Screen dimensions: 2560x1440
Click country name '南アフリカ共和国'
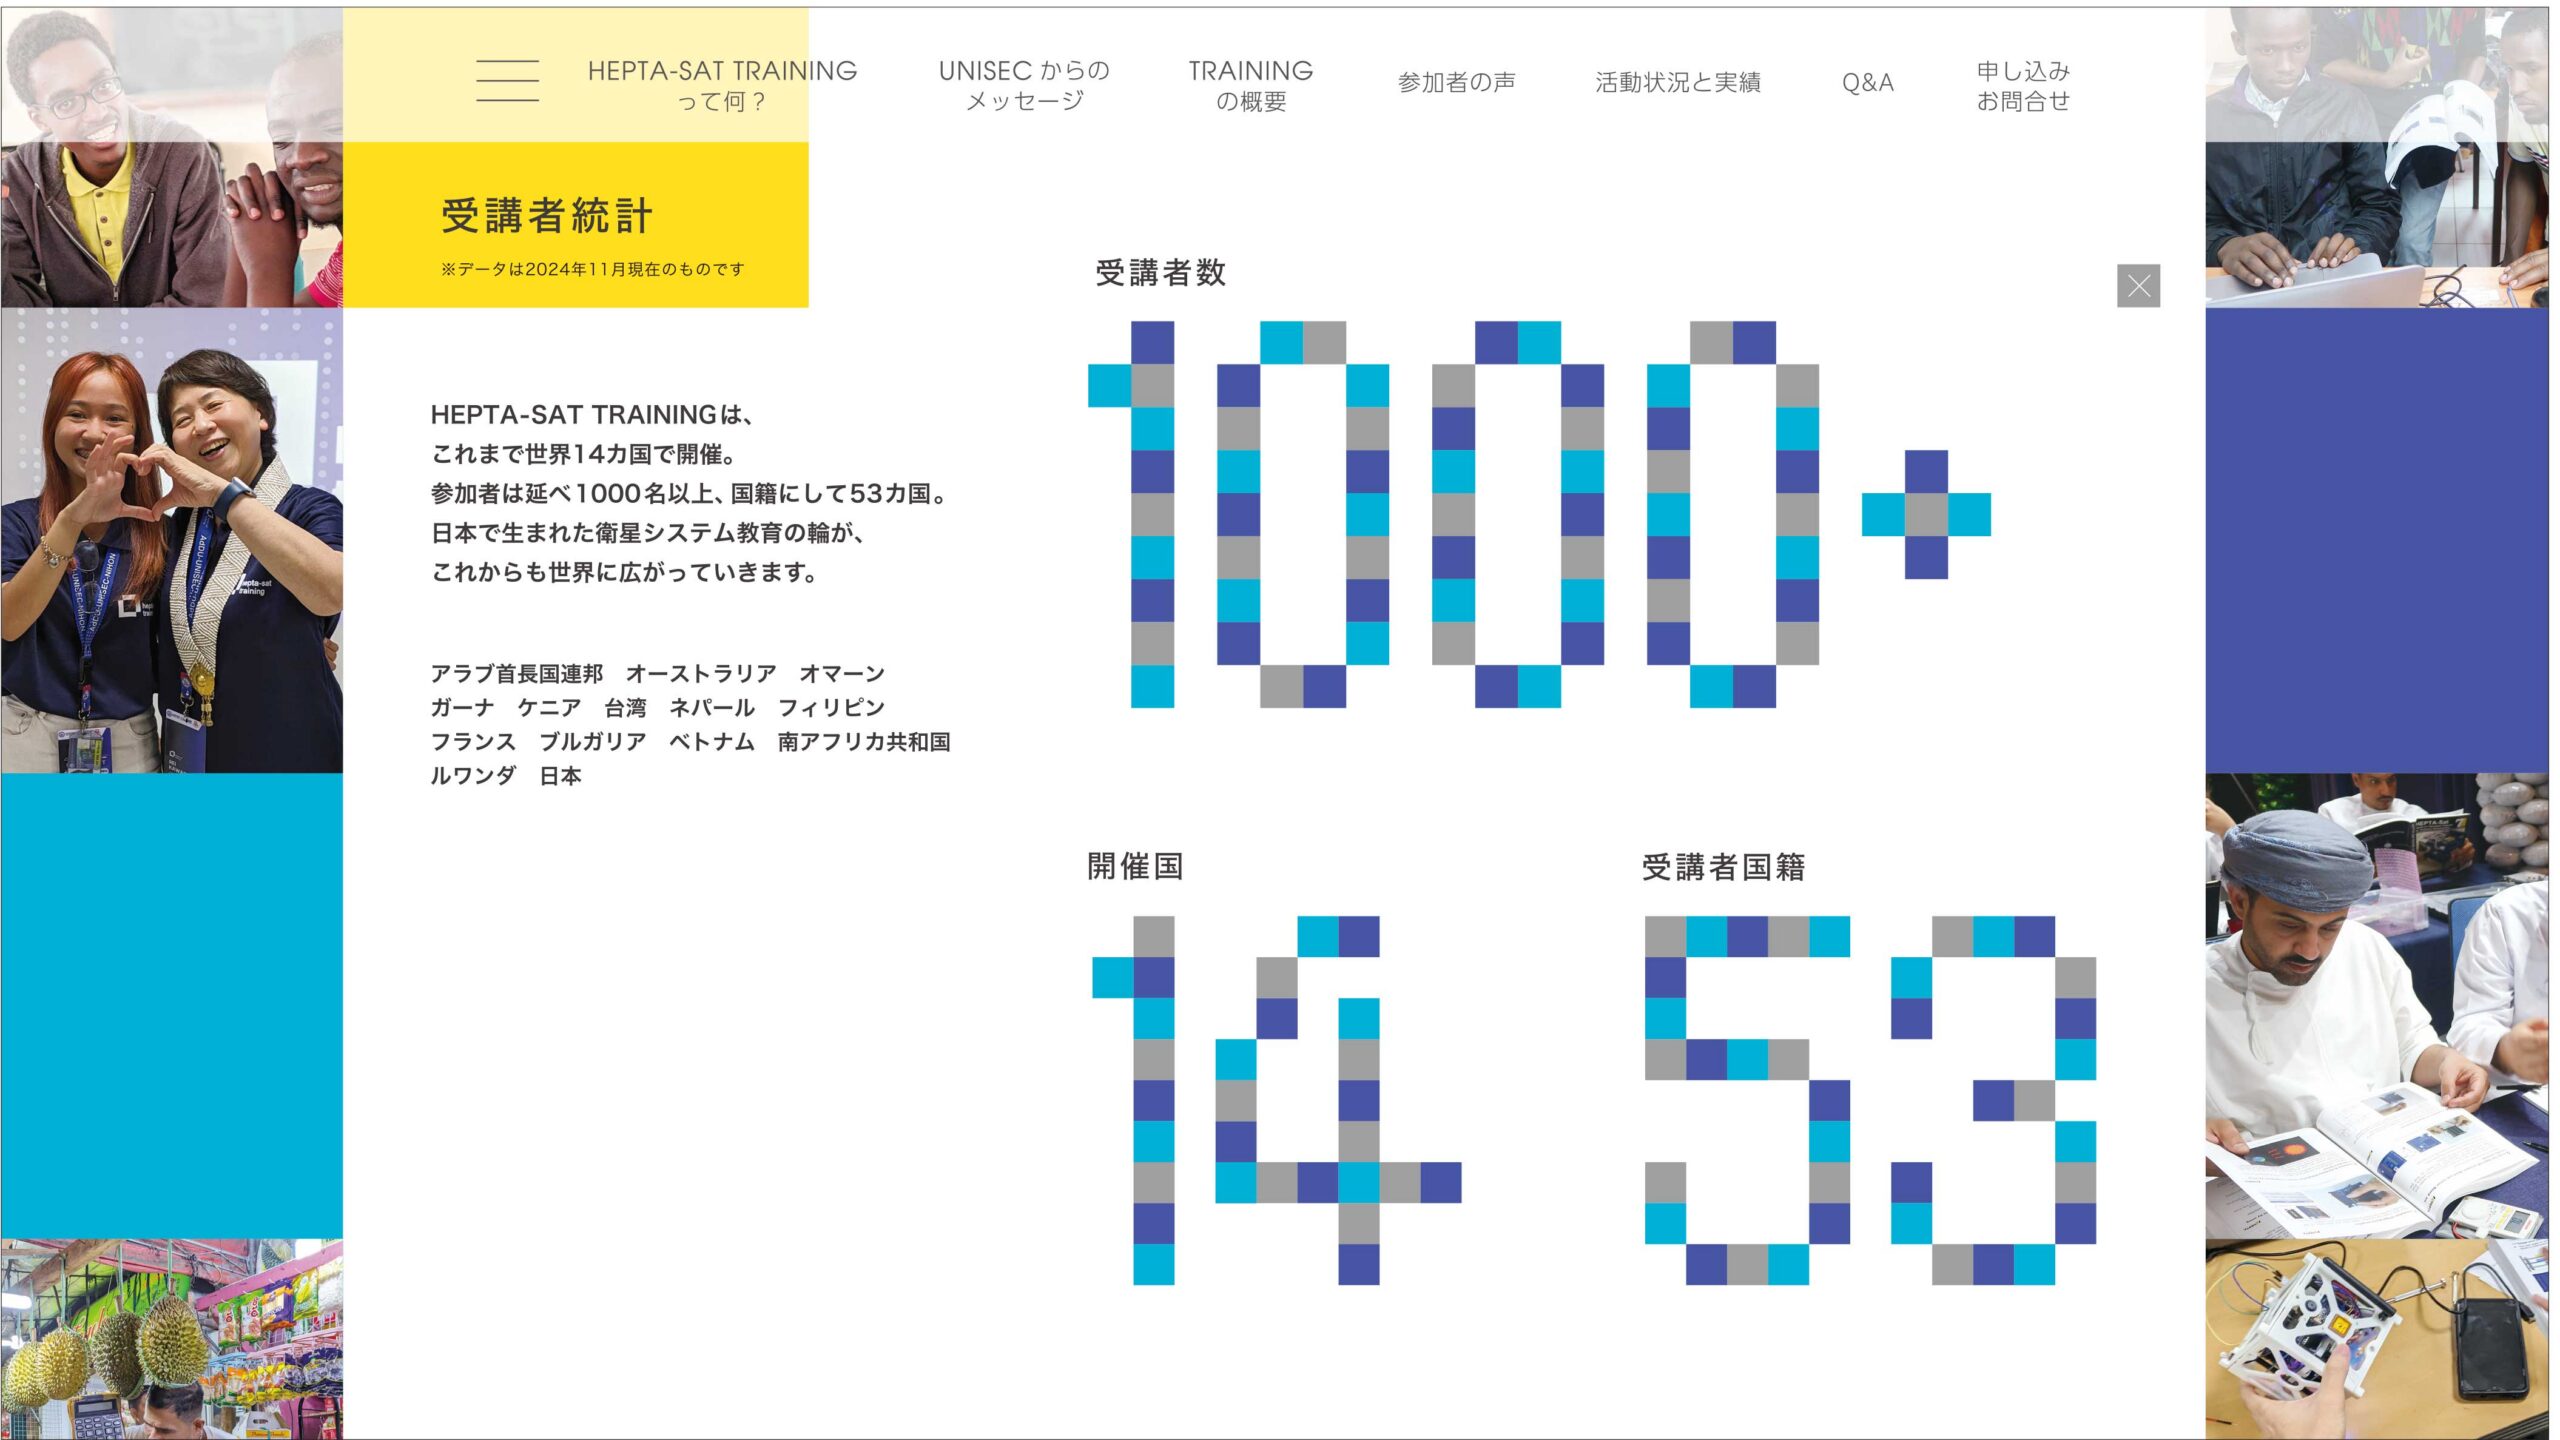864,742
